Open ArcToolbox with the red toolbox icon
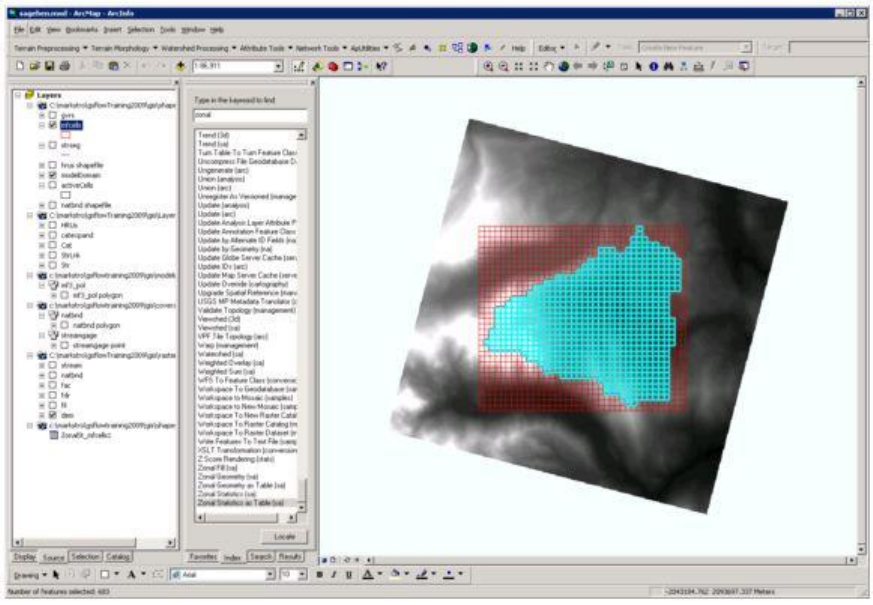Viewport: 873px width, 605px height. 333,67
